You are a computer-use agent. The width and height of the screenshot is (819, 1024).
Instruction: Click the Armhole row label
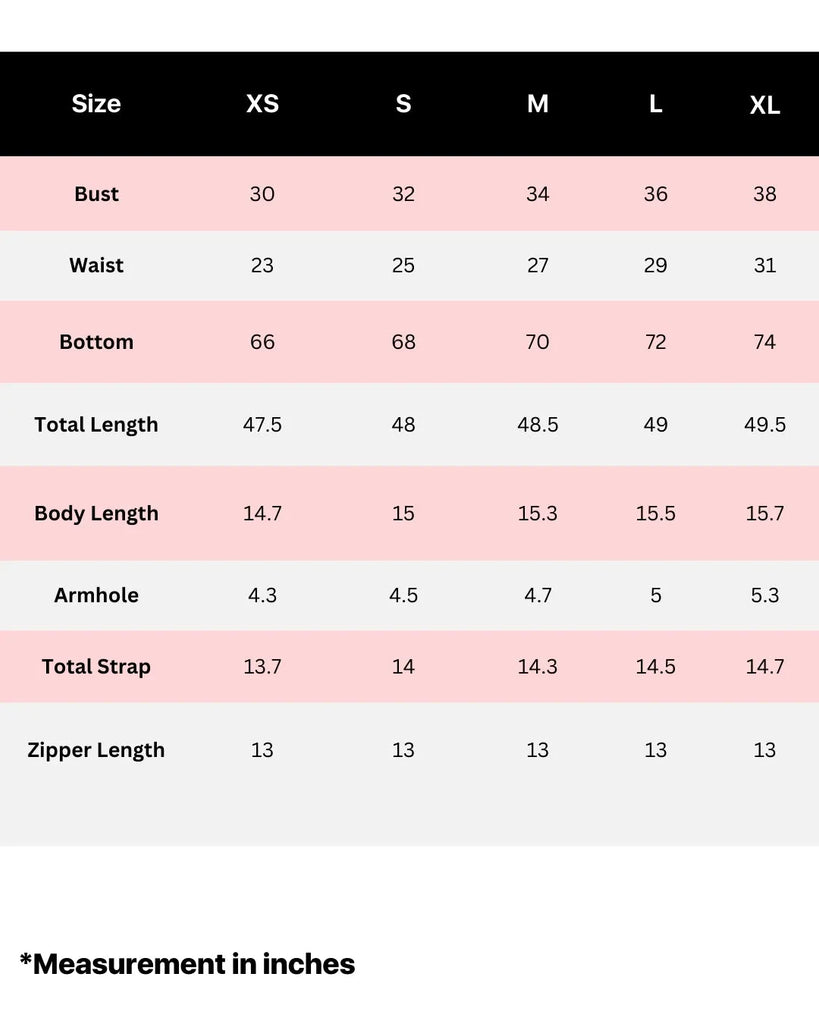(x=96, y=596)
